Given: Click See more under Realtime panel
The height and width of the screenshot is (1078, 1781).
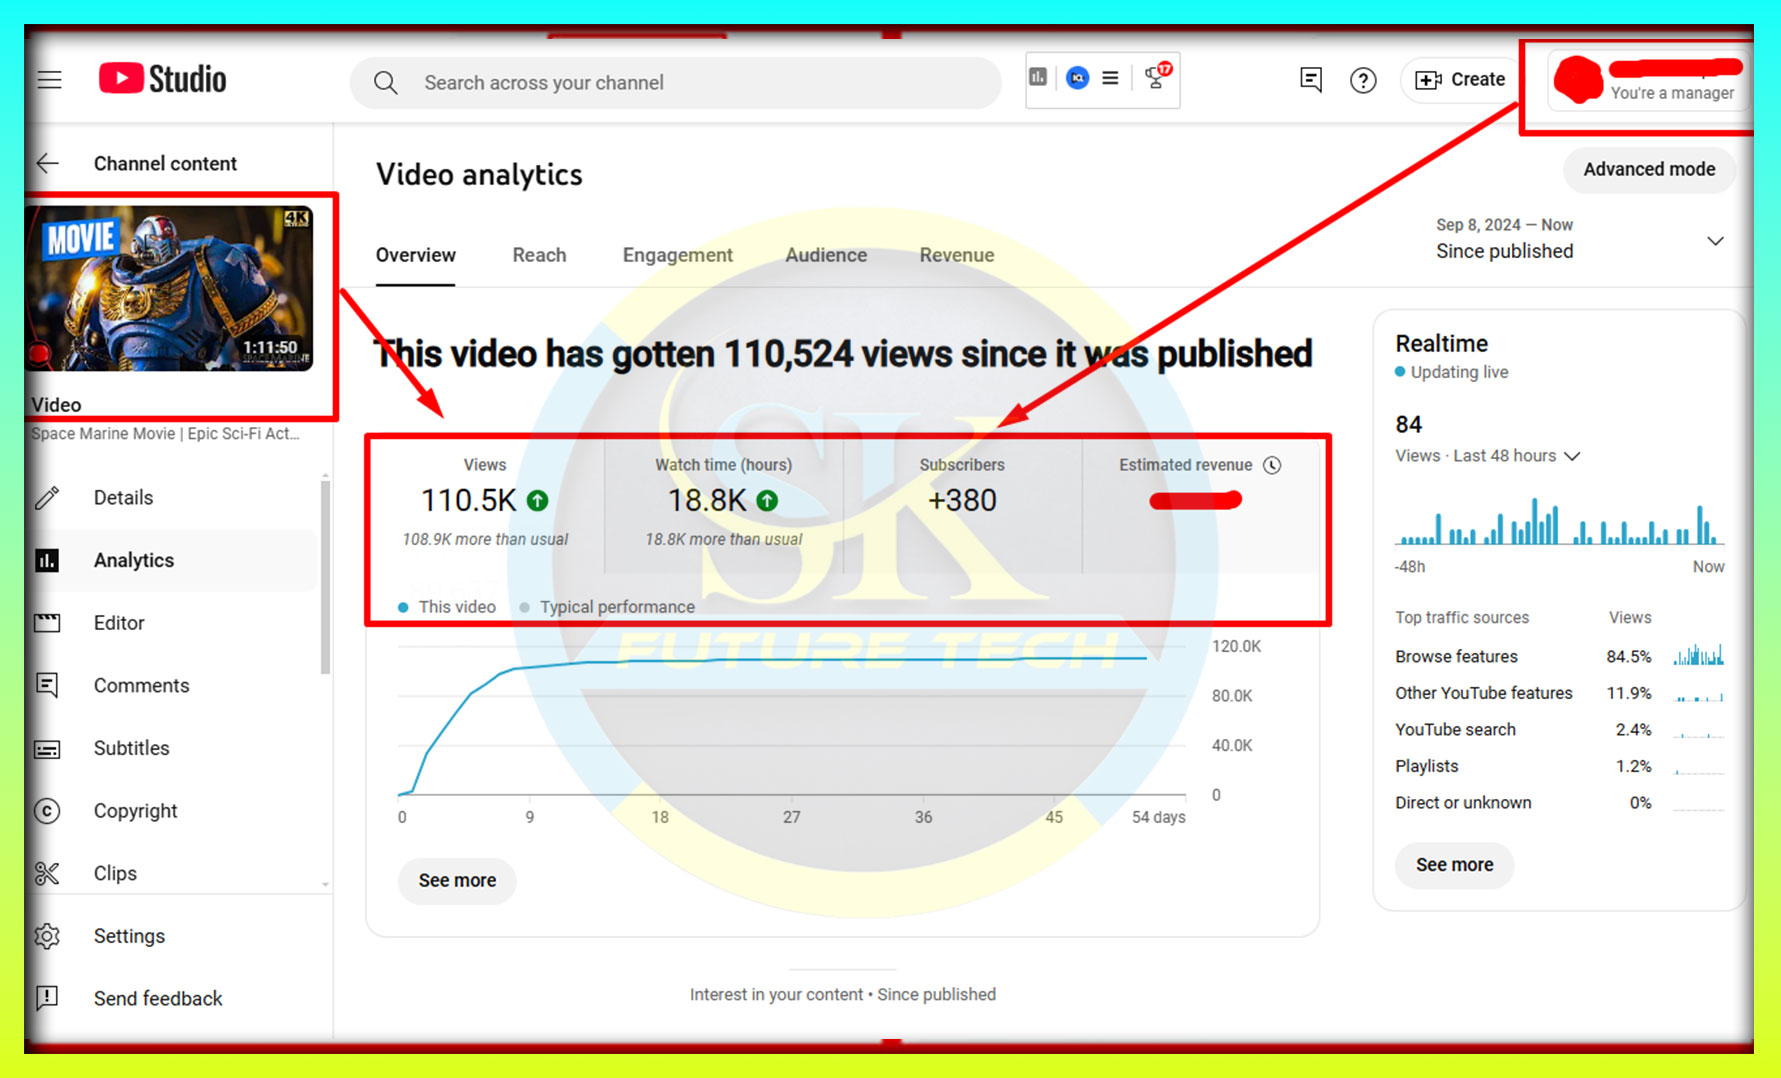Looking at the screenshot, I should 1454,865.
